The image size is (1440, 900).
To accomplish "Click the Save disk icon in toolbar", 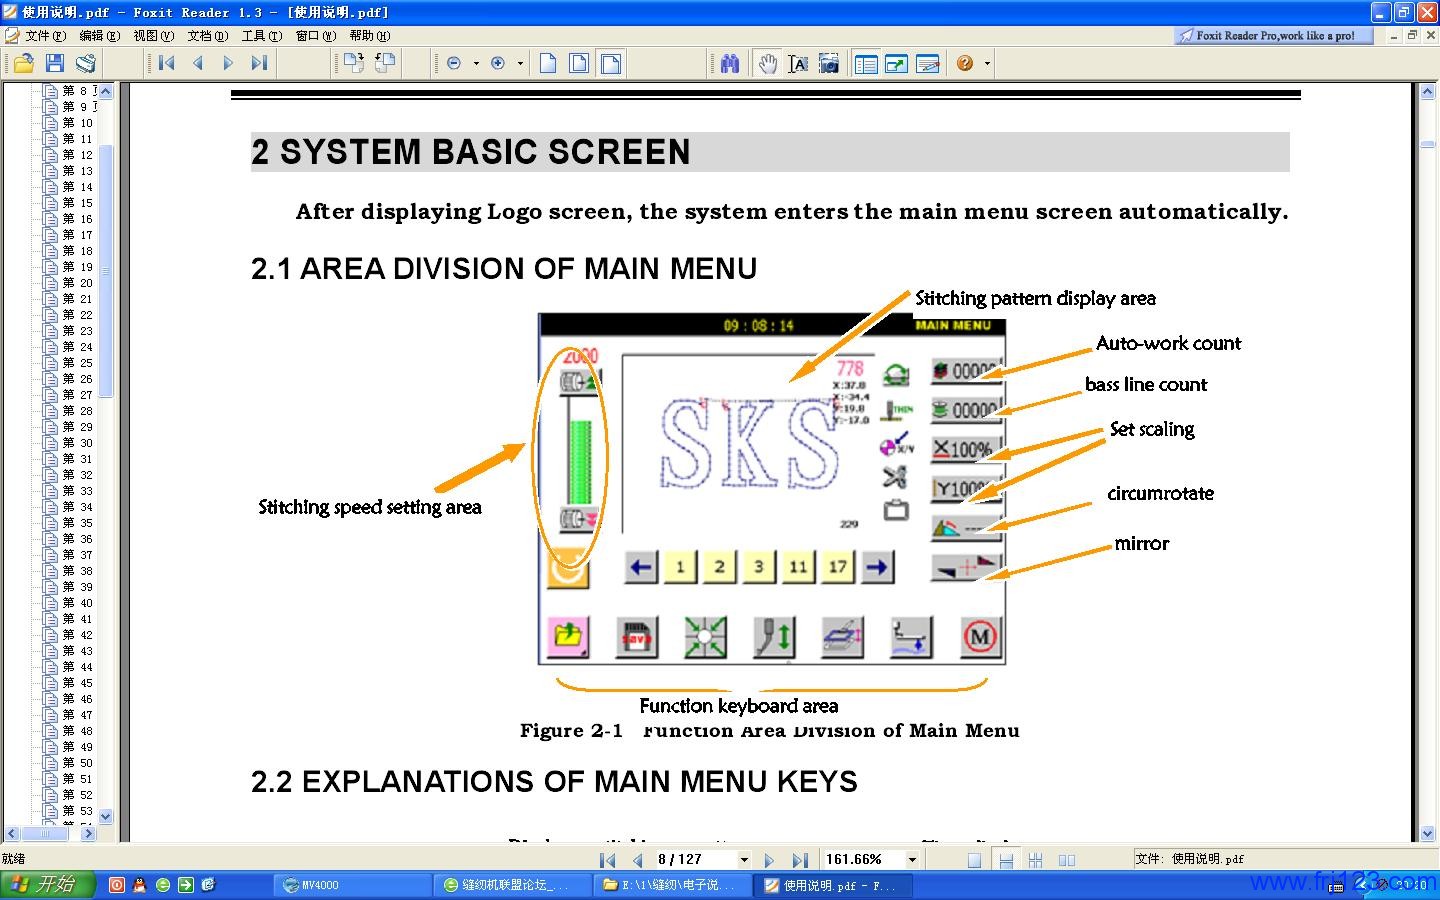I will [x=55, y=63].
